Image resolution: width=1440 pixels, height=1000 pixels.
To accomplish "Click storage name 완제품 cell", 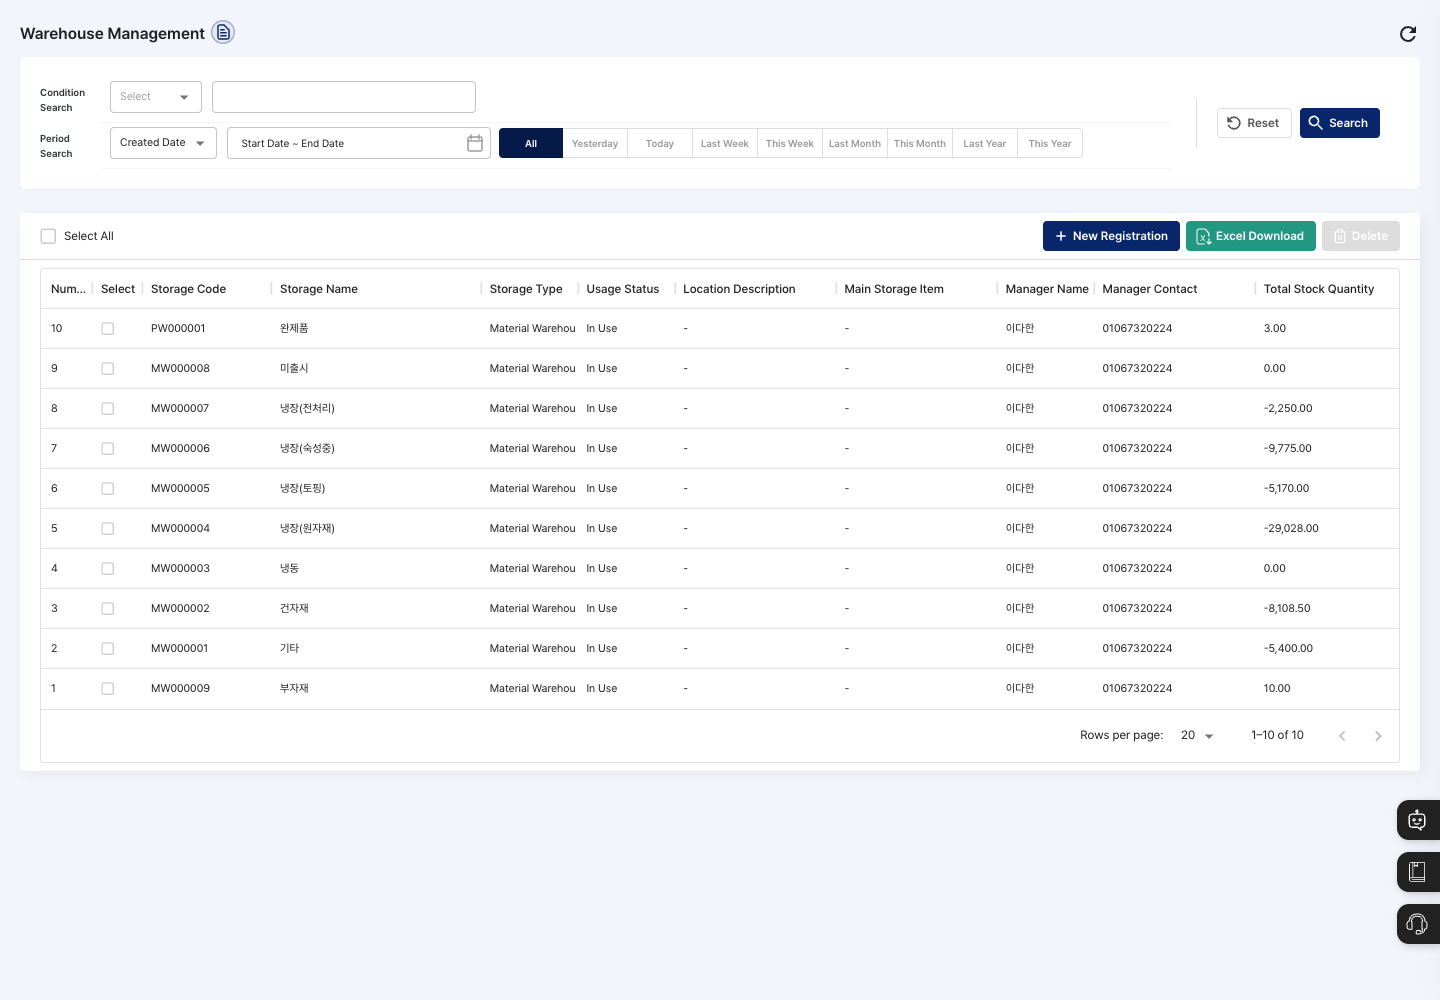I will [x=294, y=329].
